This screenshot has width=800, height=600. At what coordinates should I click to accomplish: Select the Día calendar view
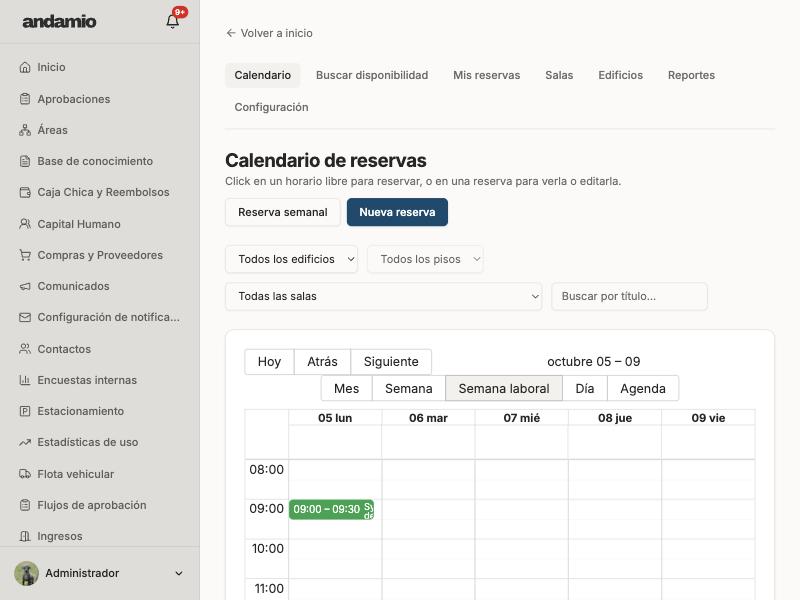tap(585, 389)
